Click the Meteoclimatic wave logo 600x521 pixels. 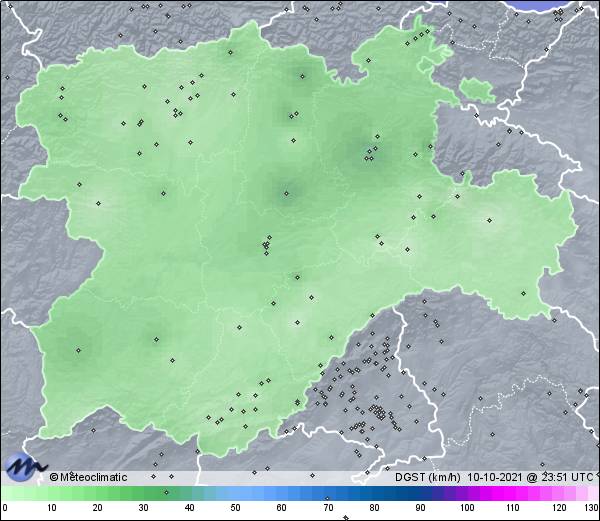tap(26, 467)
